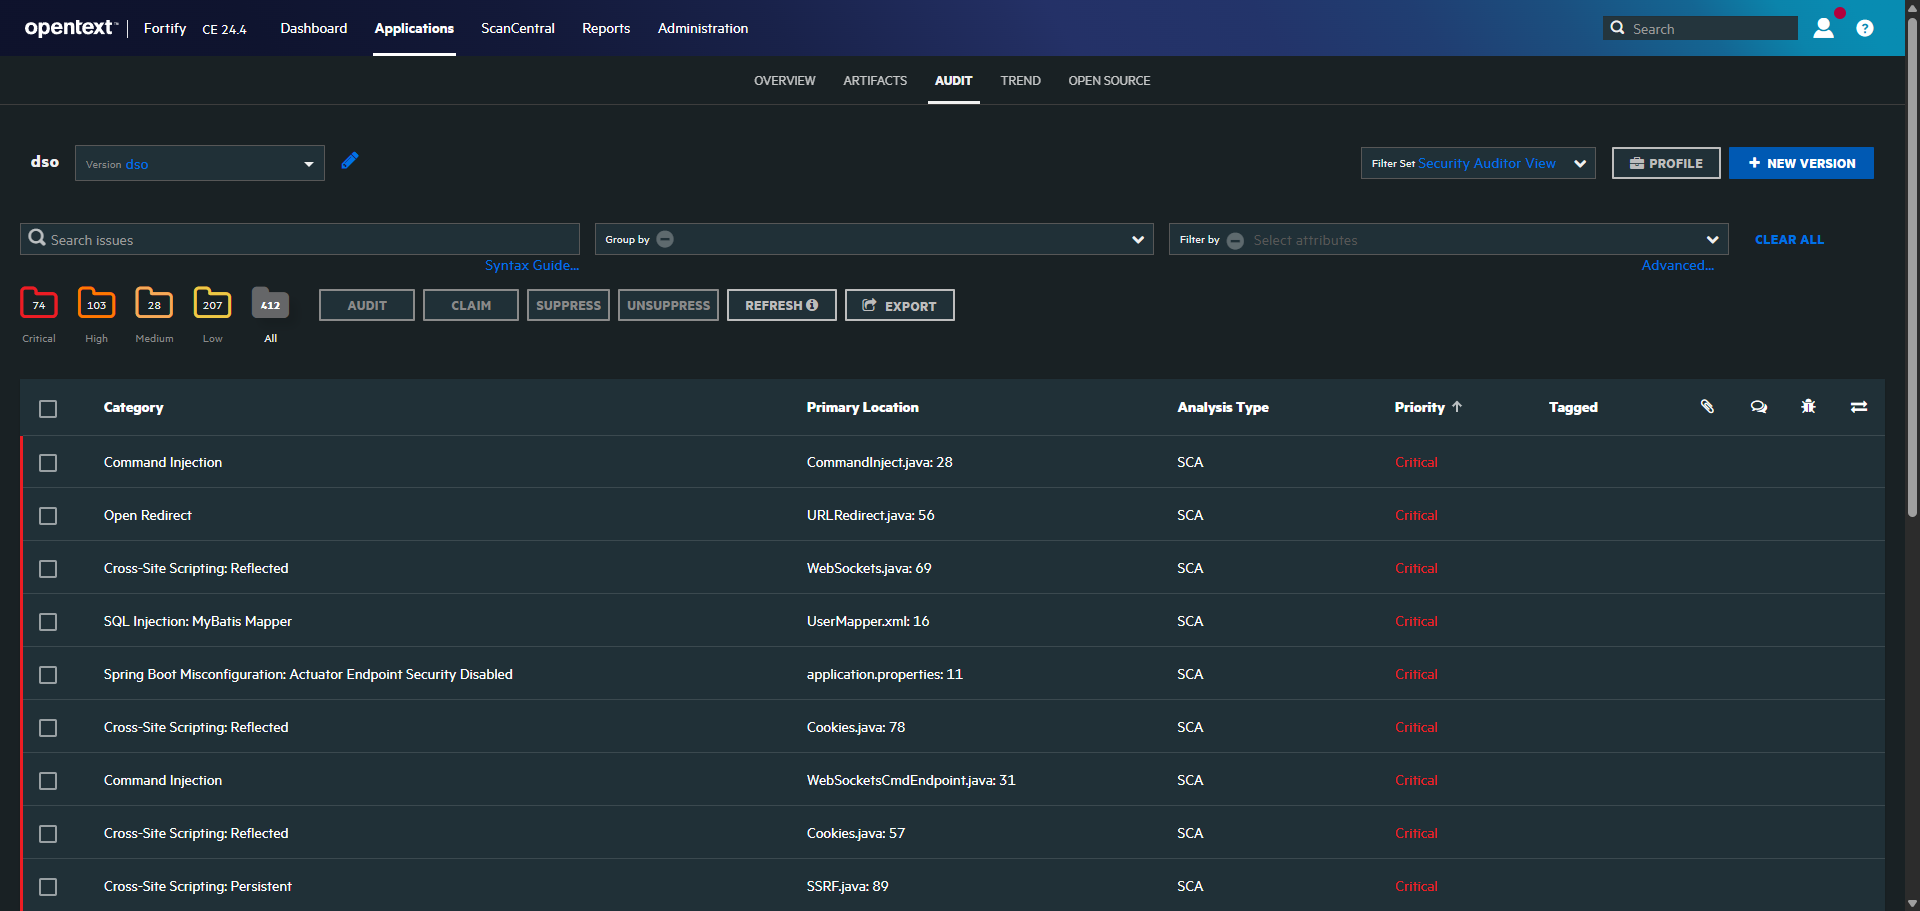Check the SQL Injection: MyBatis Mapper row

48,622
